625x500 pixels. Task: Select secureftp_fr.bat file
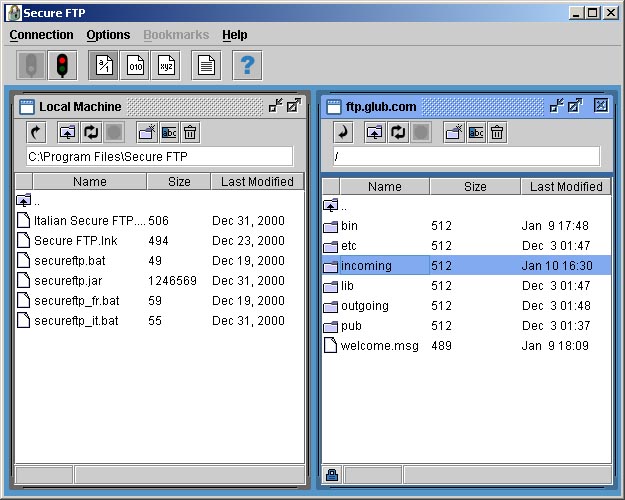(x=159, y=300)
